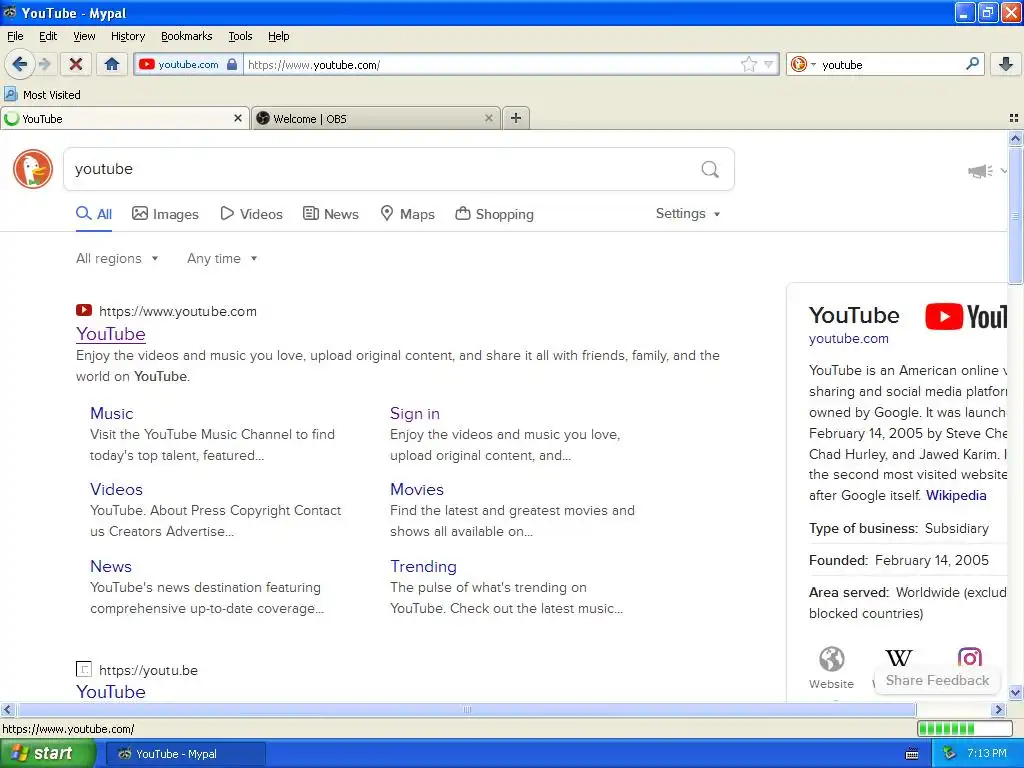
Task: Click the Maps pin icon in the search tabs
Action: [387, 214]
